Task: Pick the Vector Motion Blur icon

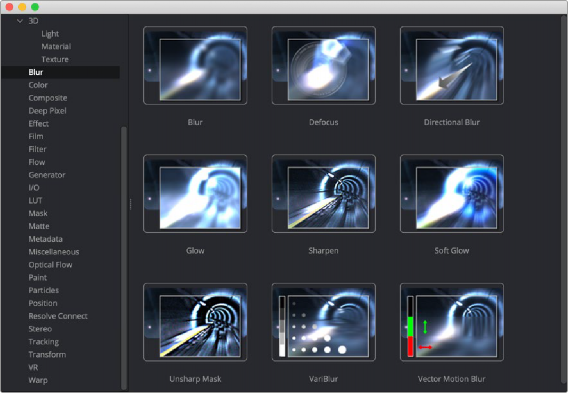Action: click(x=452, y=322)
